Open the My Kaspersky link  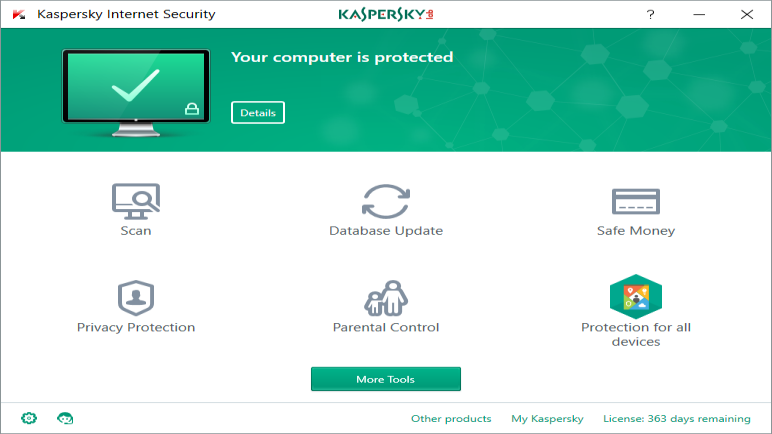[x=547, y=418]
